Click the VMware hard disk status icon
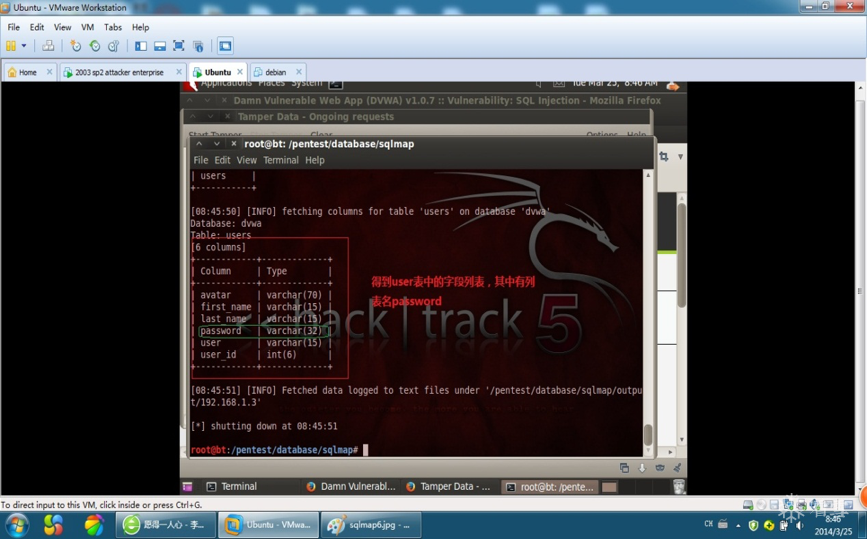 coord(748,504)
